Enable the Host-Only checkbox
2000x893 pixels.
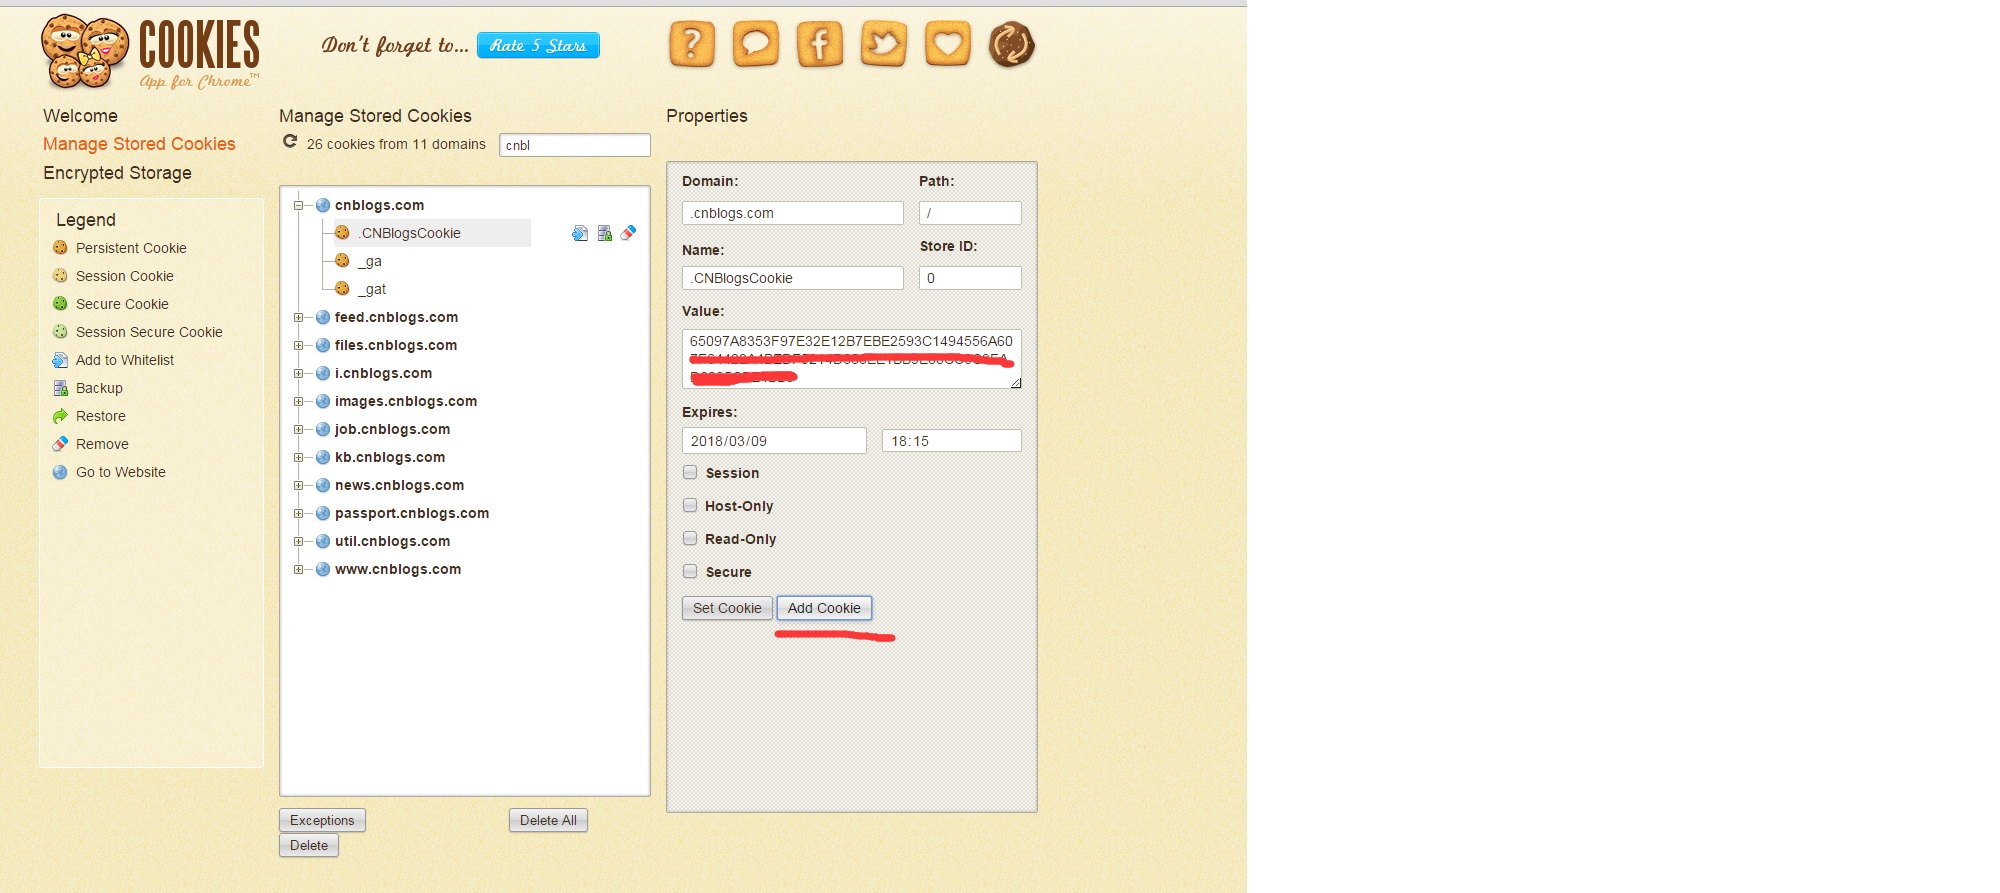(690, 505)
